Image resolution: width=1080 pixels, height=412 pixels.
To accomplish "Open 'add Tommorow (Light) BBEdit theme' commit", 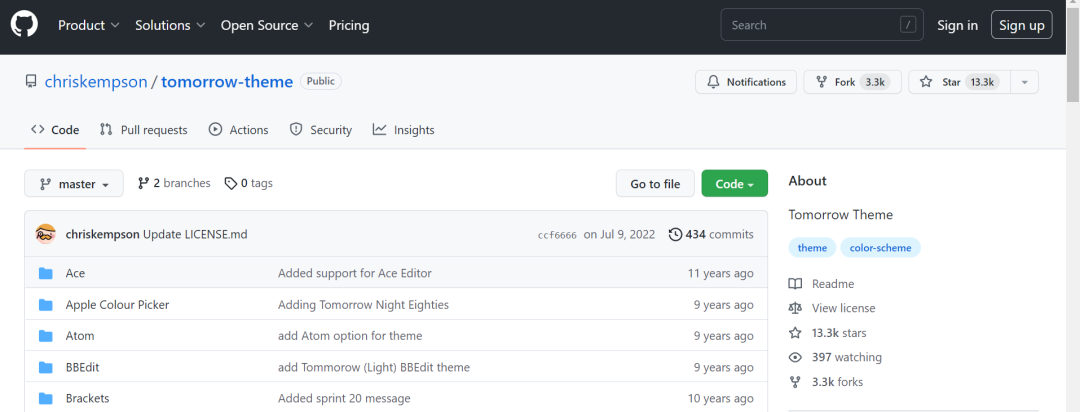I will point(374,367).
